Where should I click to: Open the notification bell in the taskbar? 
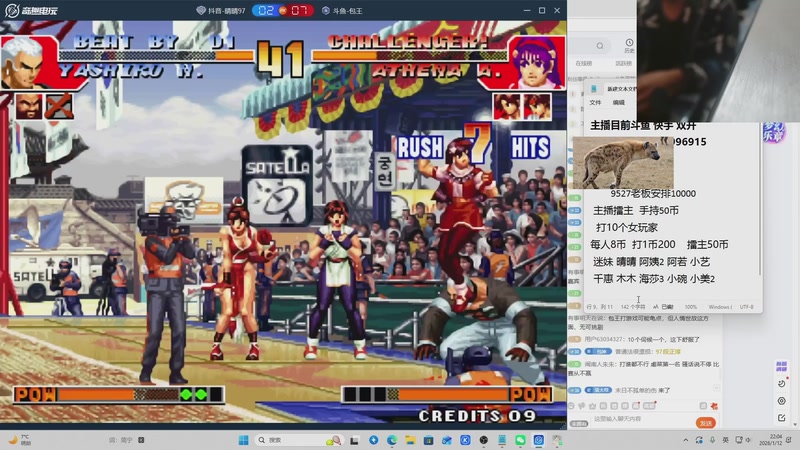pyautogui.click(x=789, y=440)
